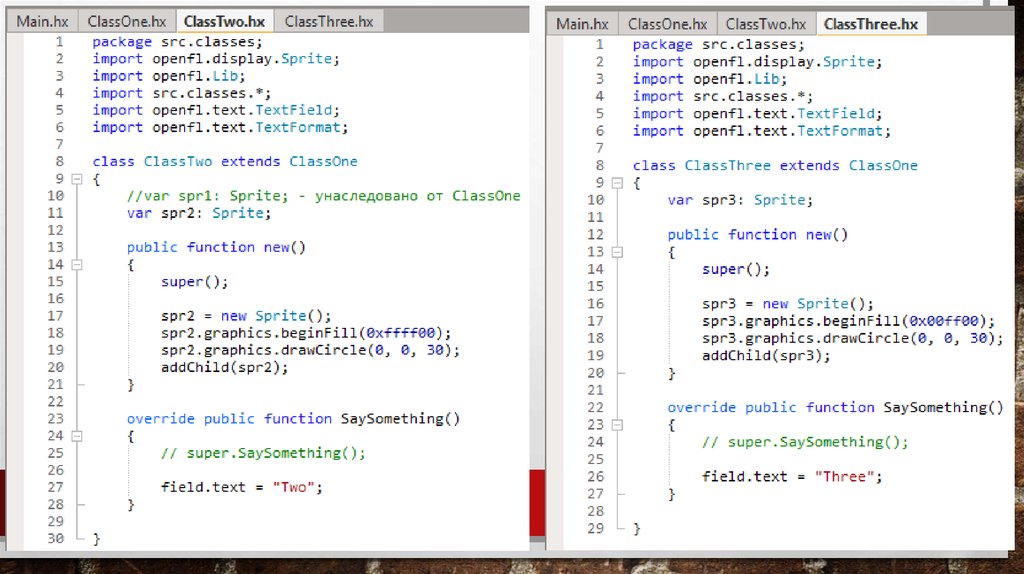This screenshot has width=1024, height=574.
Task: Switch to ClassOne.hx tab in right pane
Action: (x=667, y=24)
